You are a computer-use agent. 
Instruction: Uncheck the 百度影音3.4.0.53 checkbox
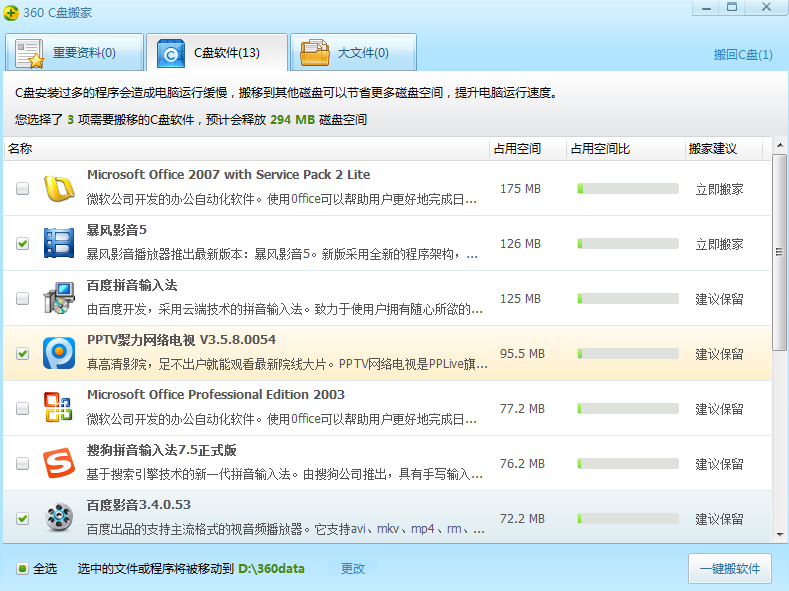pyautogui.click(x=22, y=518)
